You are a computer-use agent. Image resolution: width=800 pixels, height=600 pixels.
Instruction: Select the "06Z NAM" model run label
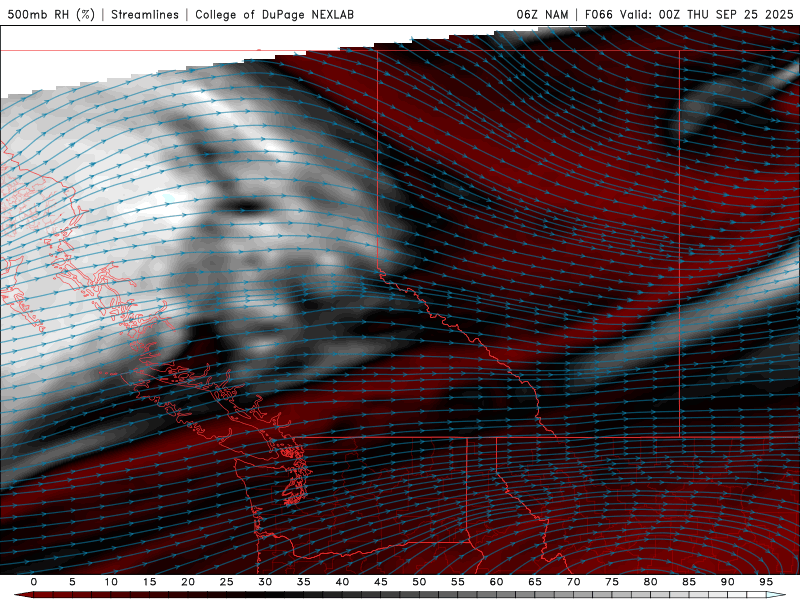(x=542, y=14)
